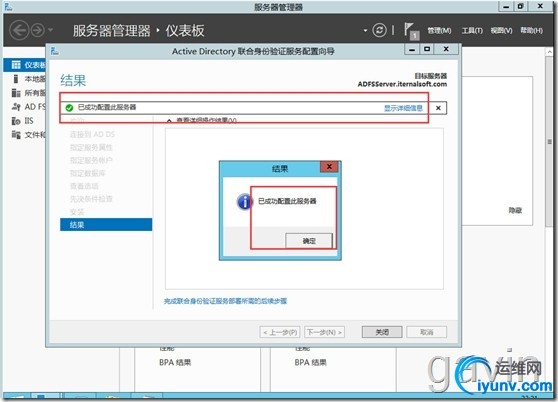Click the 关闭 button in the wizard

click(382, 332)
